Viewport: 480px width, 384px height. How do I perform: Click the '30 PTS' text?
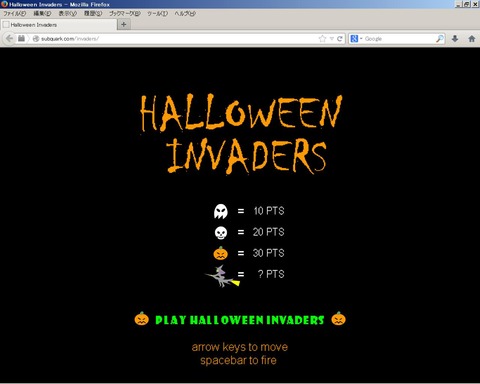click(x=269, y=253)
